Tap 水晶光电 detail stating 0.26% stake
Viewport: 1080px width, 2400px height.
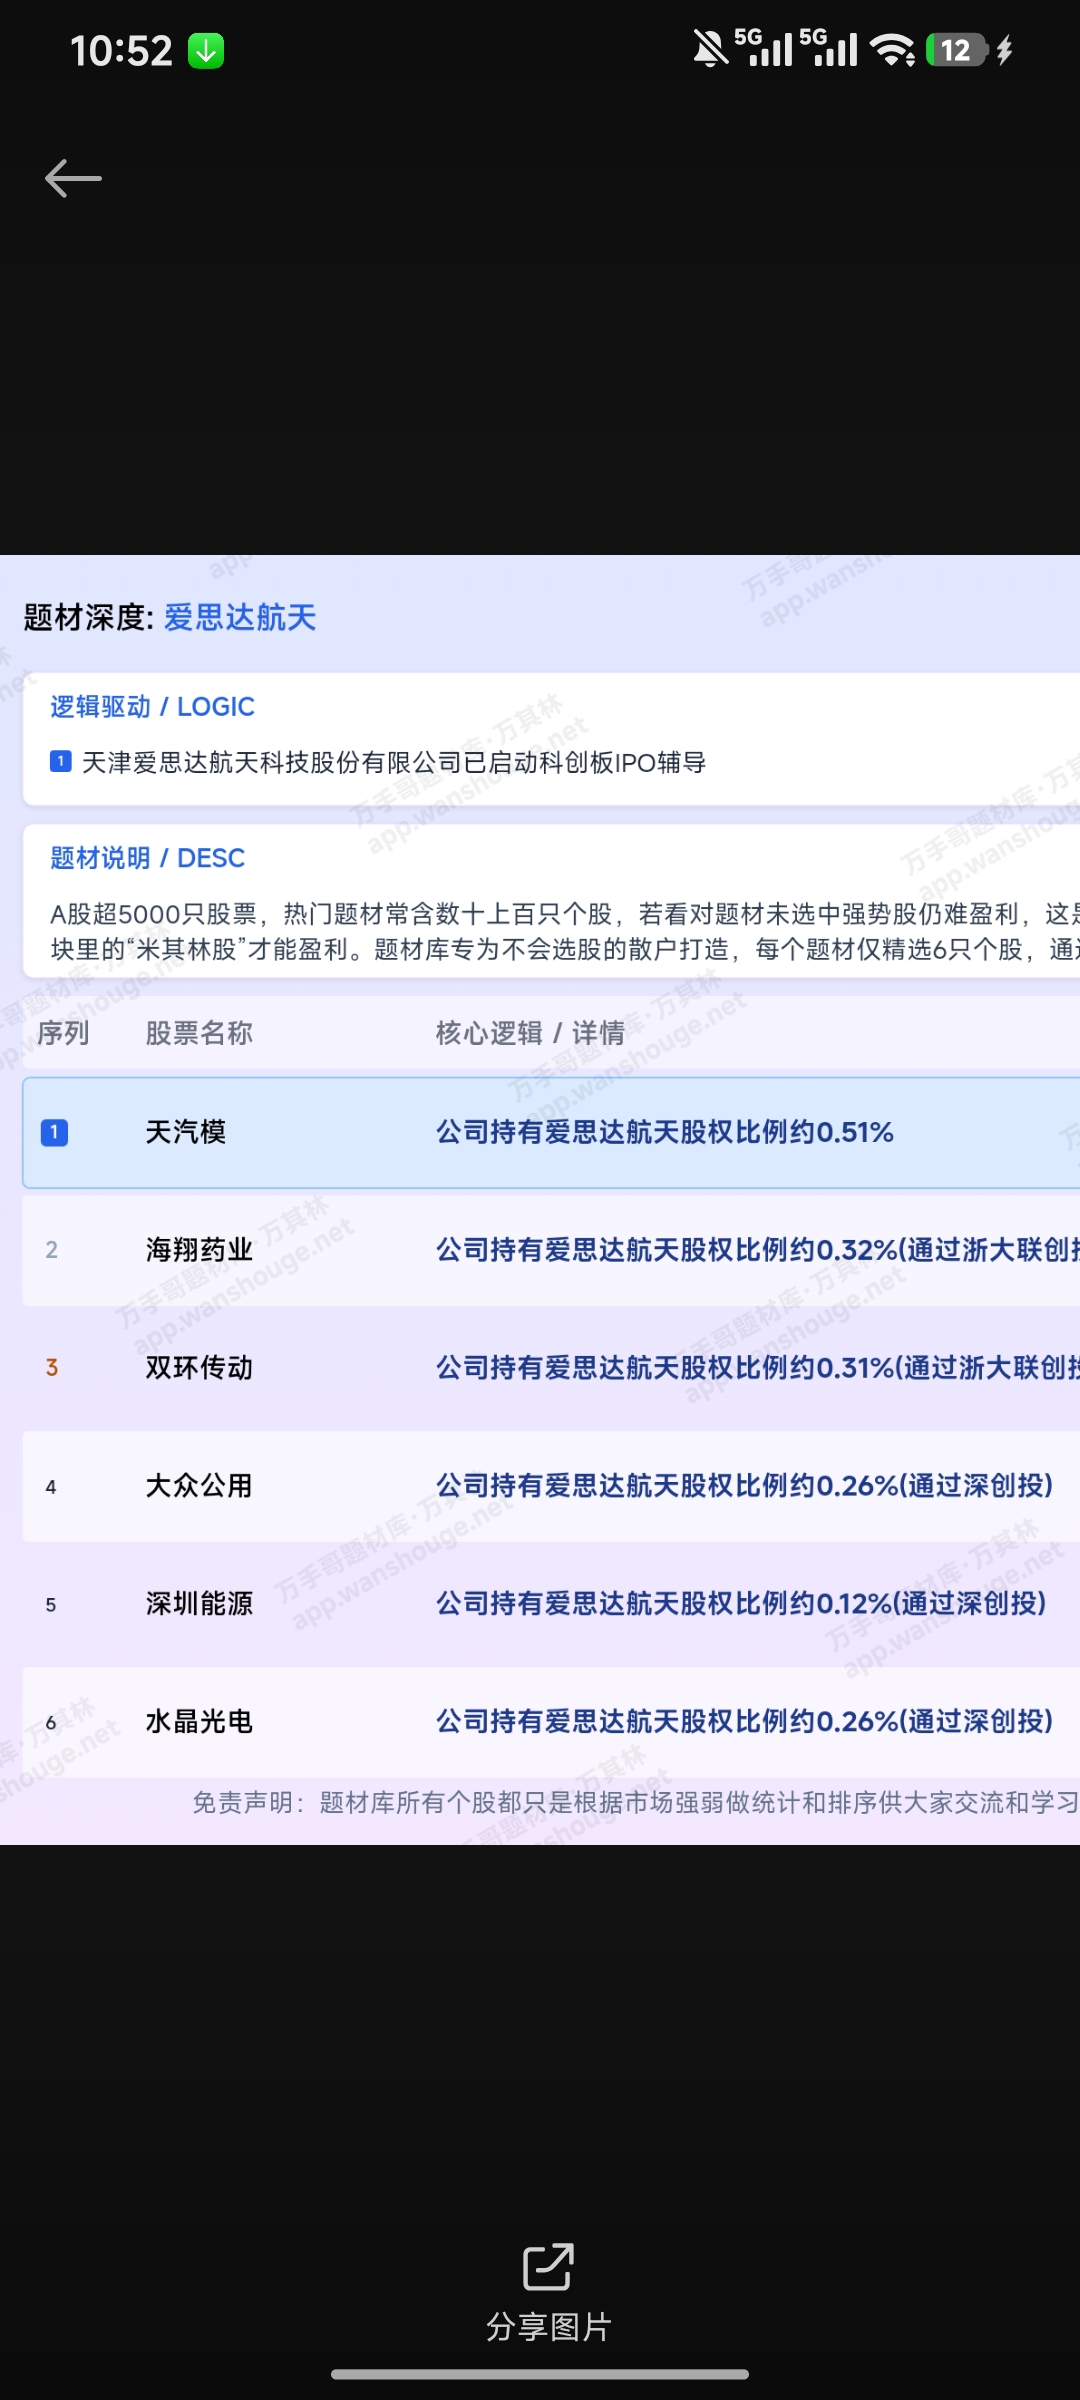coord(745,1721)
